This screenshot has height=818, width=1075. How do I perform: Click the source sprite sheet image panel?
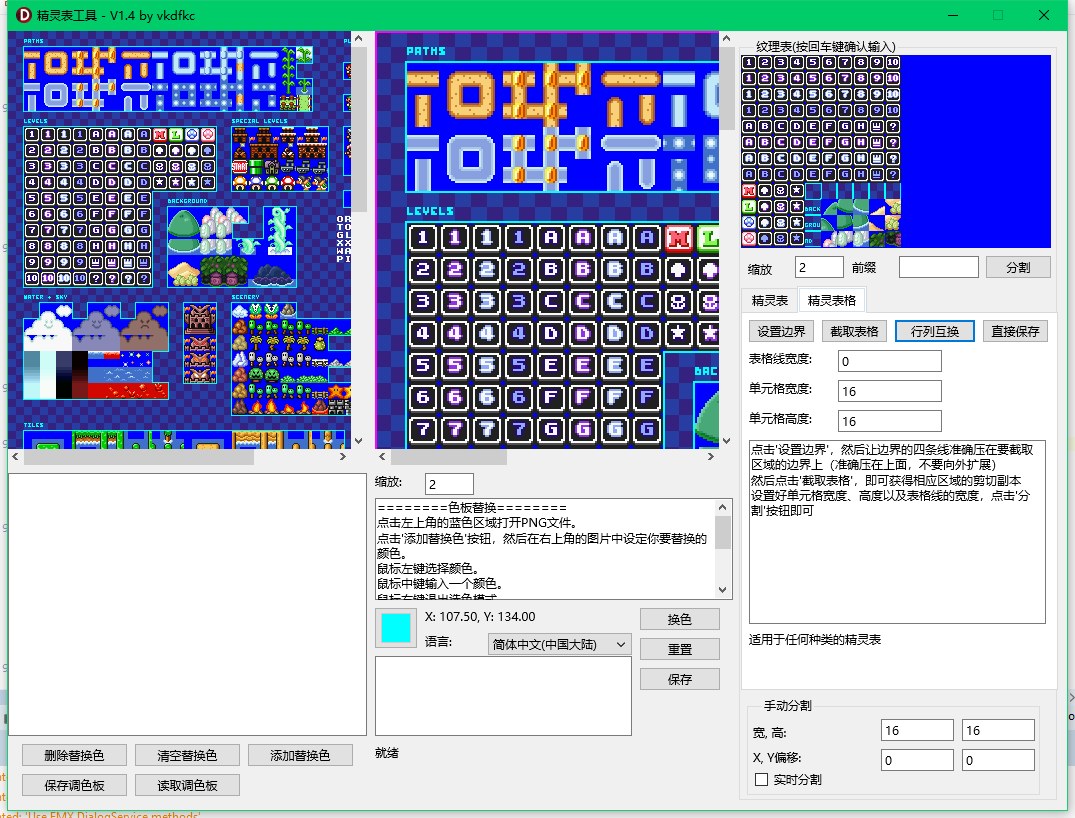click(180, 240)
